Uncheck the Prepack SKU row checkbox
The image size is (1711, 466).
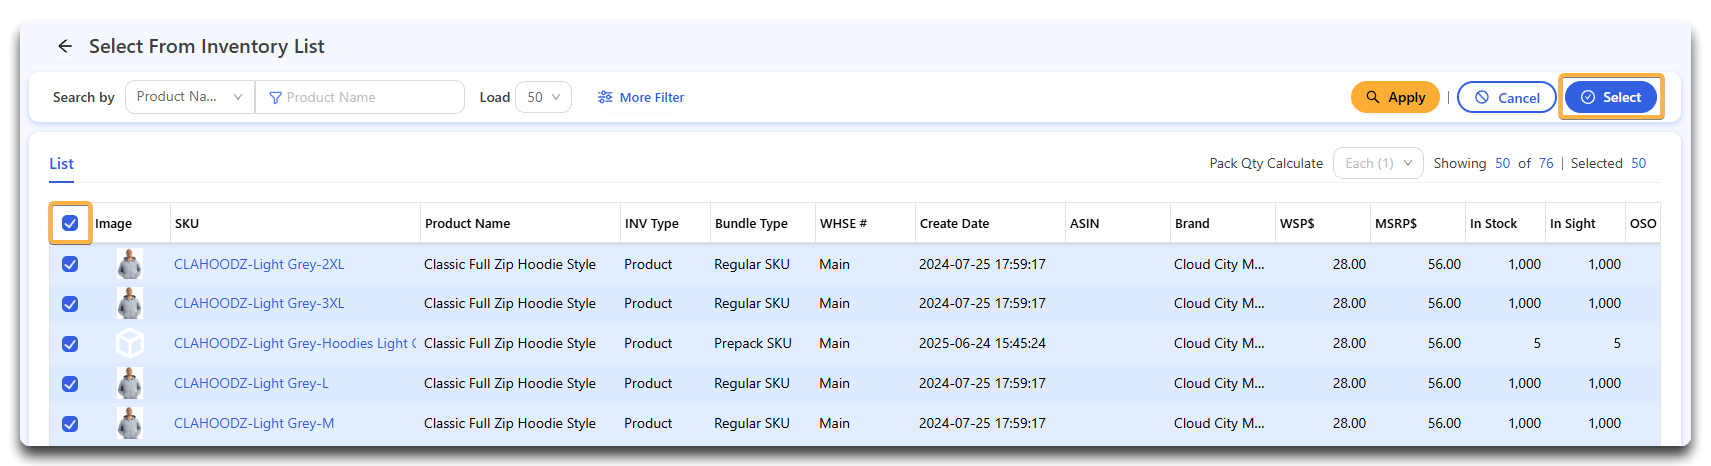(70, 343)
